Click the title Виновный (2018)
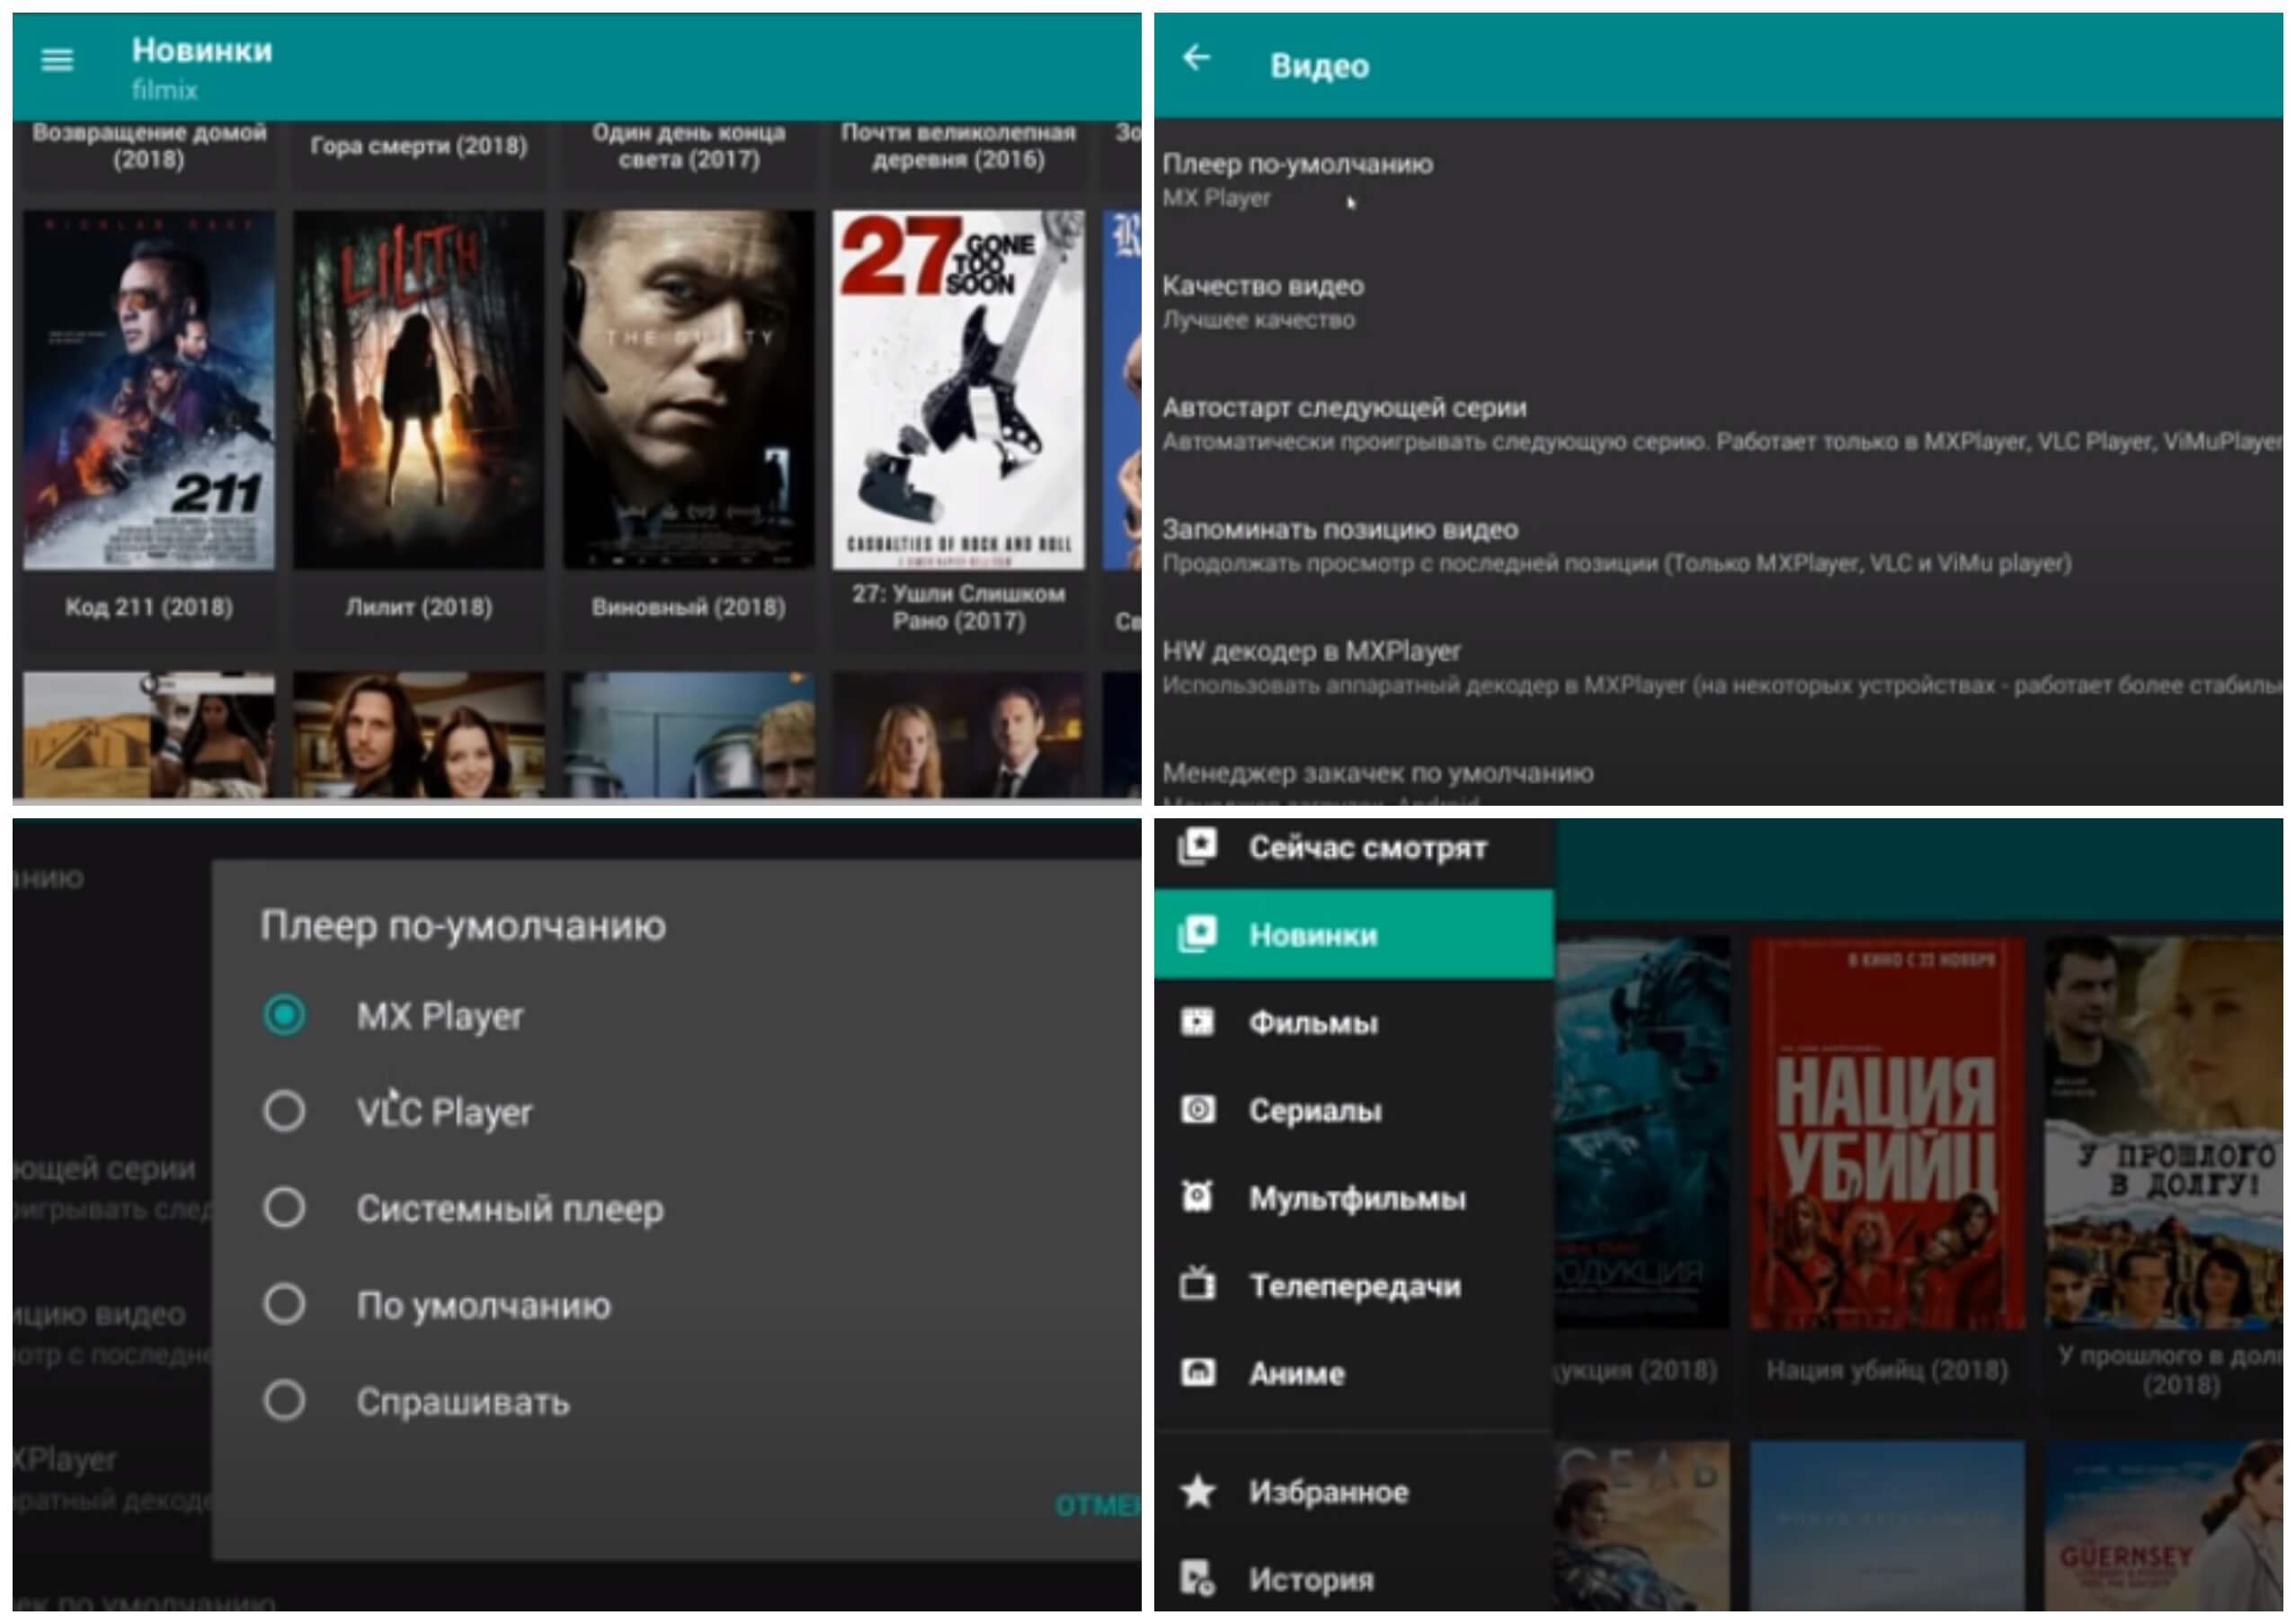Screen dimensions: 2296x1624 (x=689, y=607)
